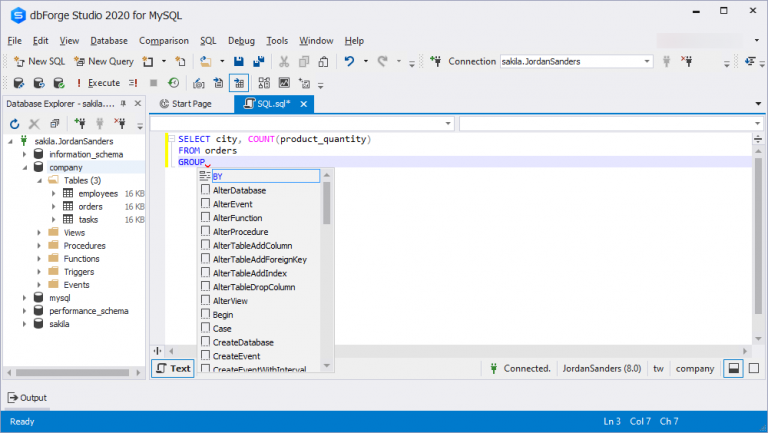Save the file with the floppy disk icon
This screenshot has width=768, height=433.
click(240, 61)
